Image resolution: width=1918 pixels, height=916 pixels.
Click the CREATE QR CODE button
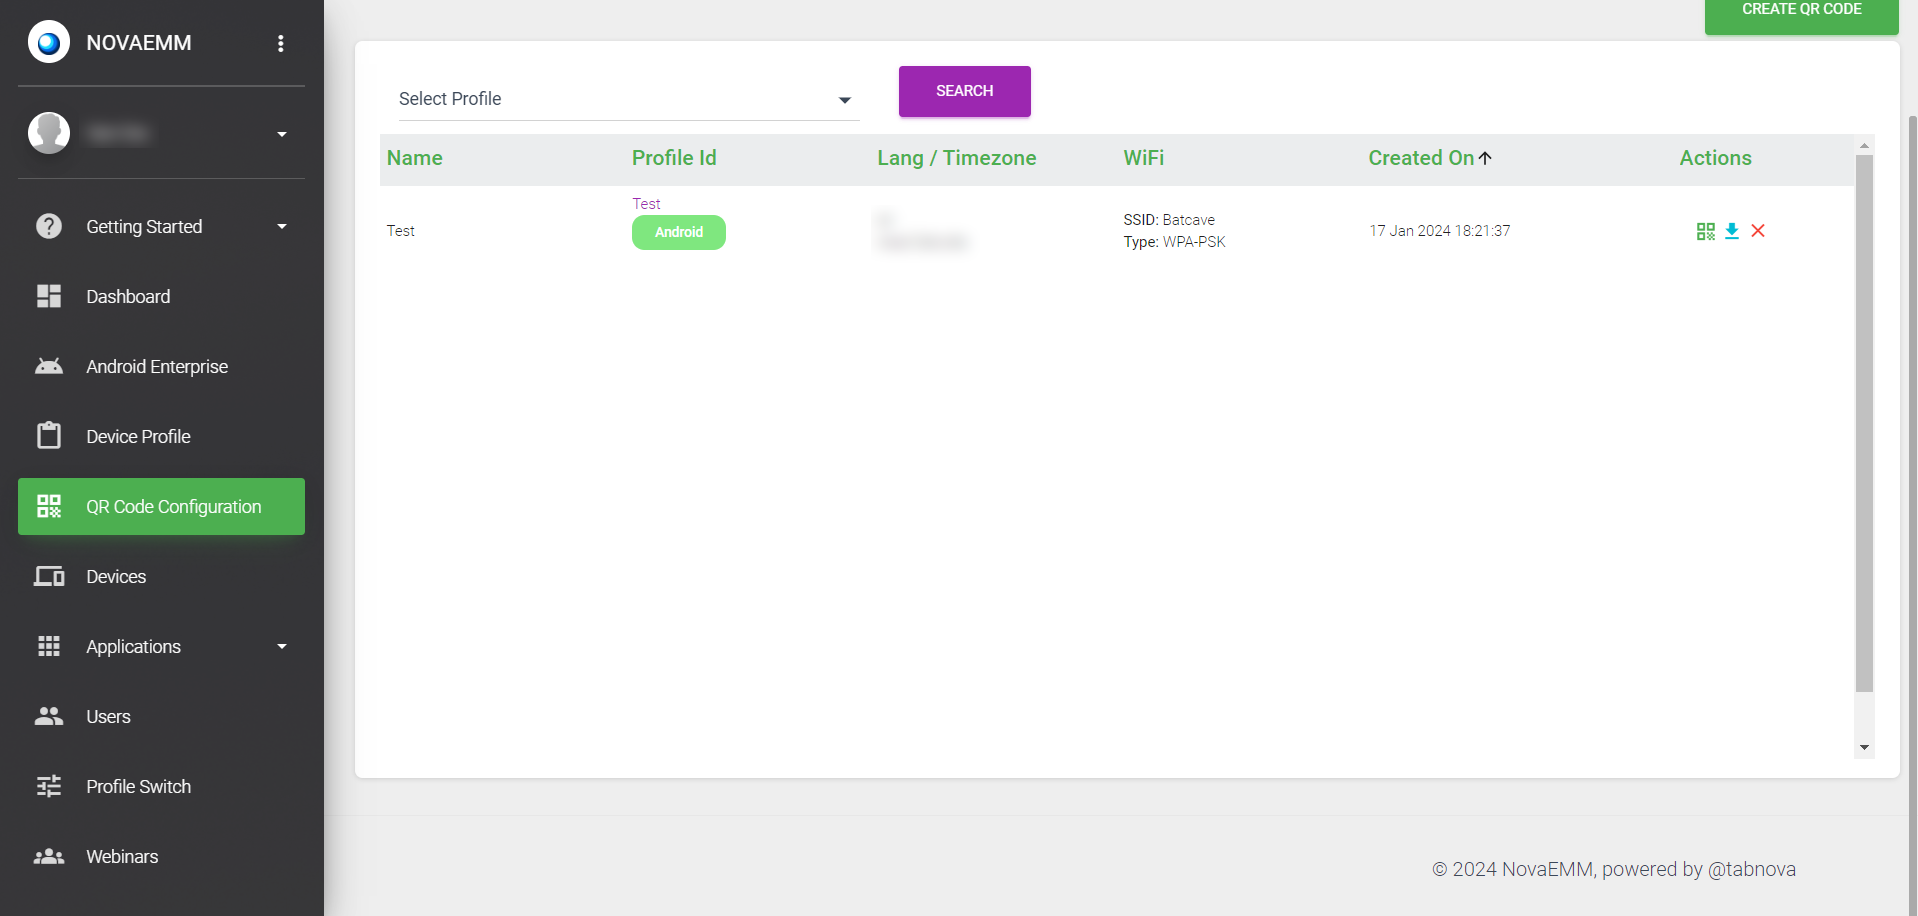pos(1801,12)
